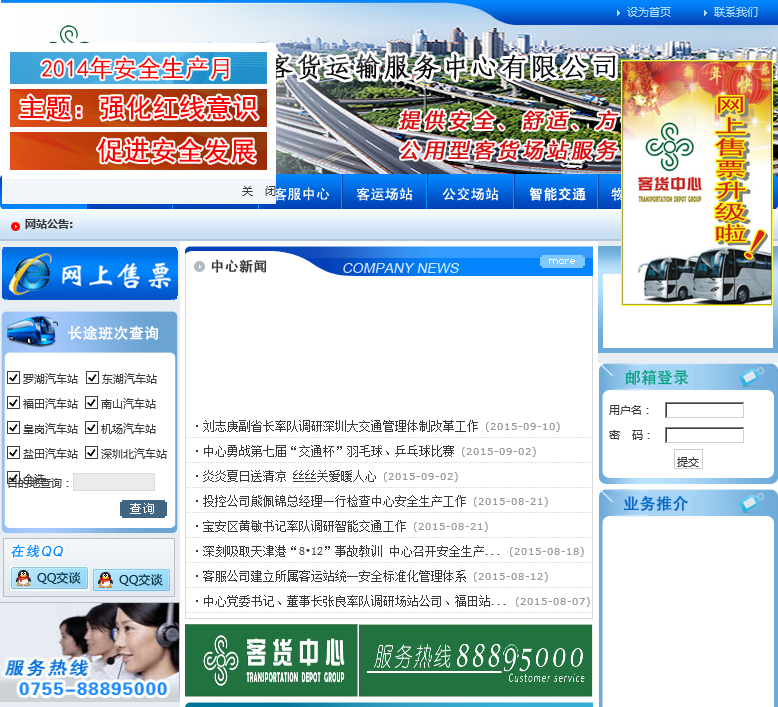Click the red bullet next to 网站公告
778x707 pixels.
[x=15, y=226]
